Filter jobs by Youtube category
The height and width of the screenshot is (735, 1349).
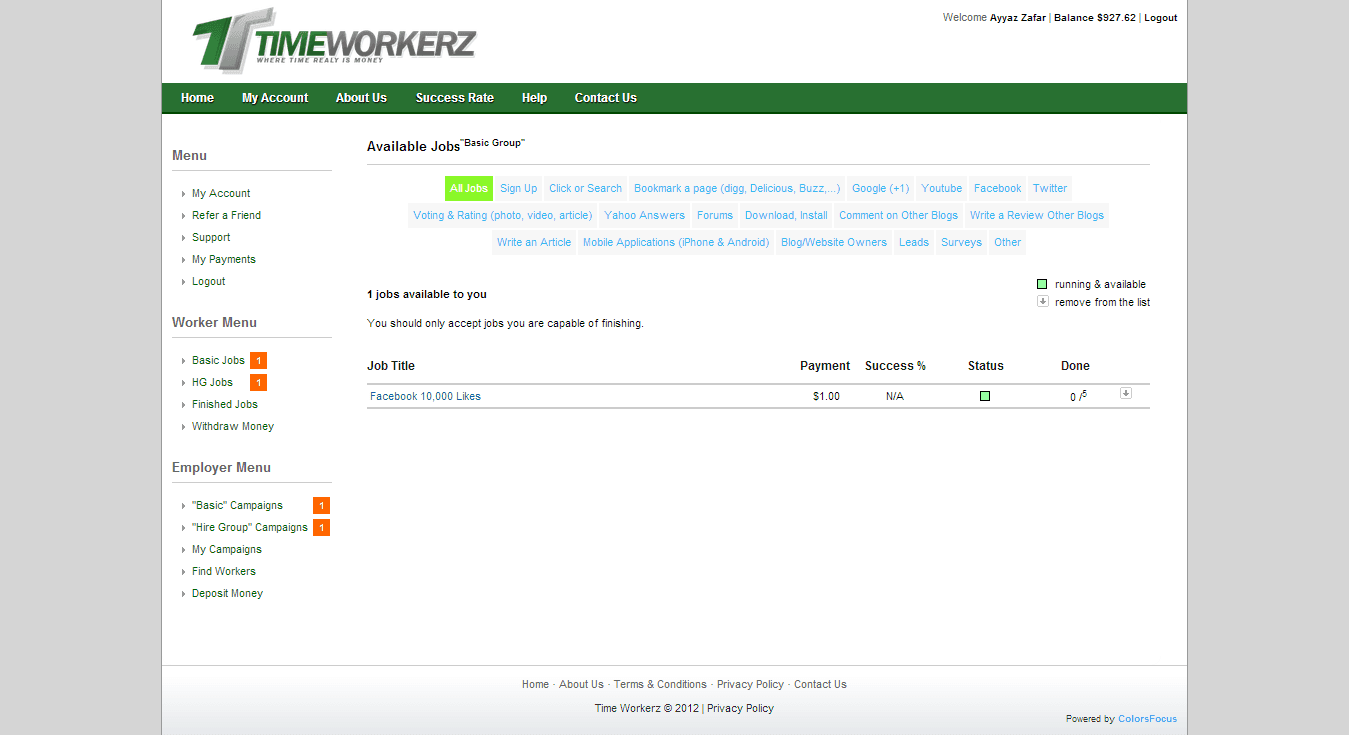(942, 188)
